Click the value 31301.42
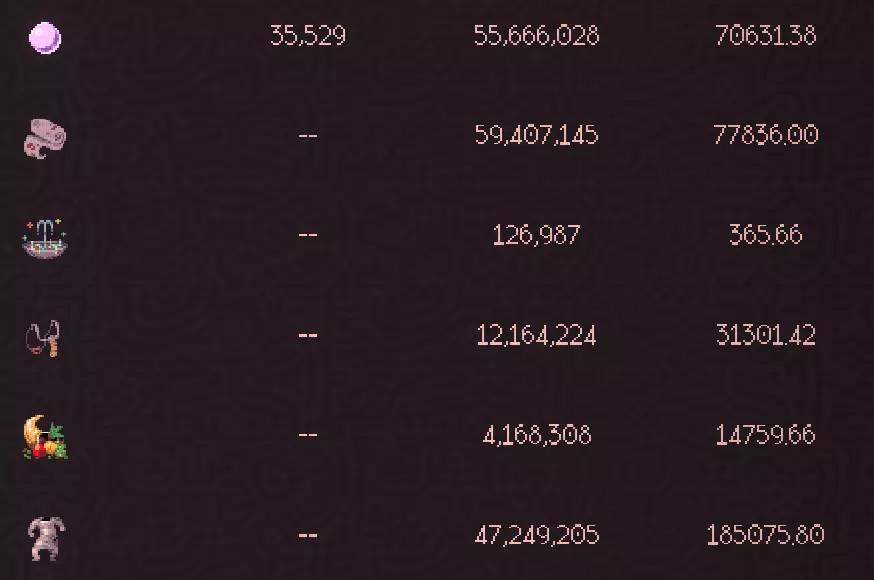This screenshot has height=580, width=874. click(766, 335)
